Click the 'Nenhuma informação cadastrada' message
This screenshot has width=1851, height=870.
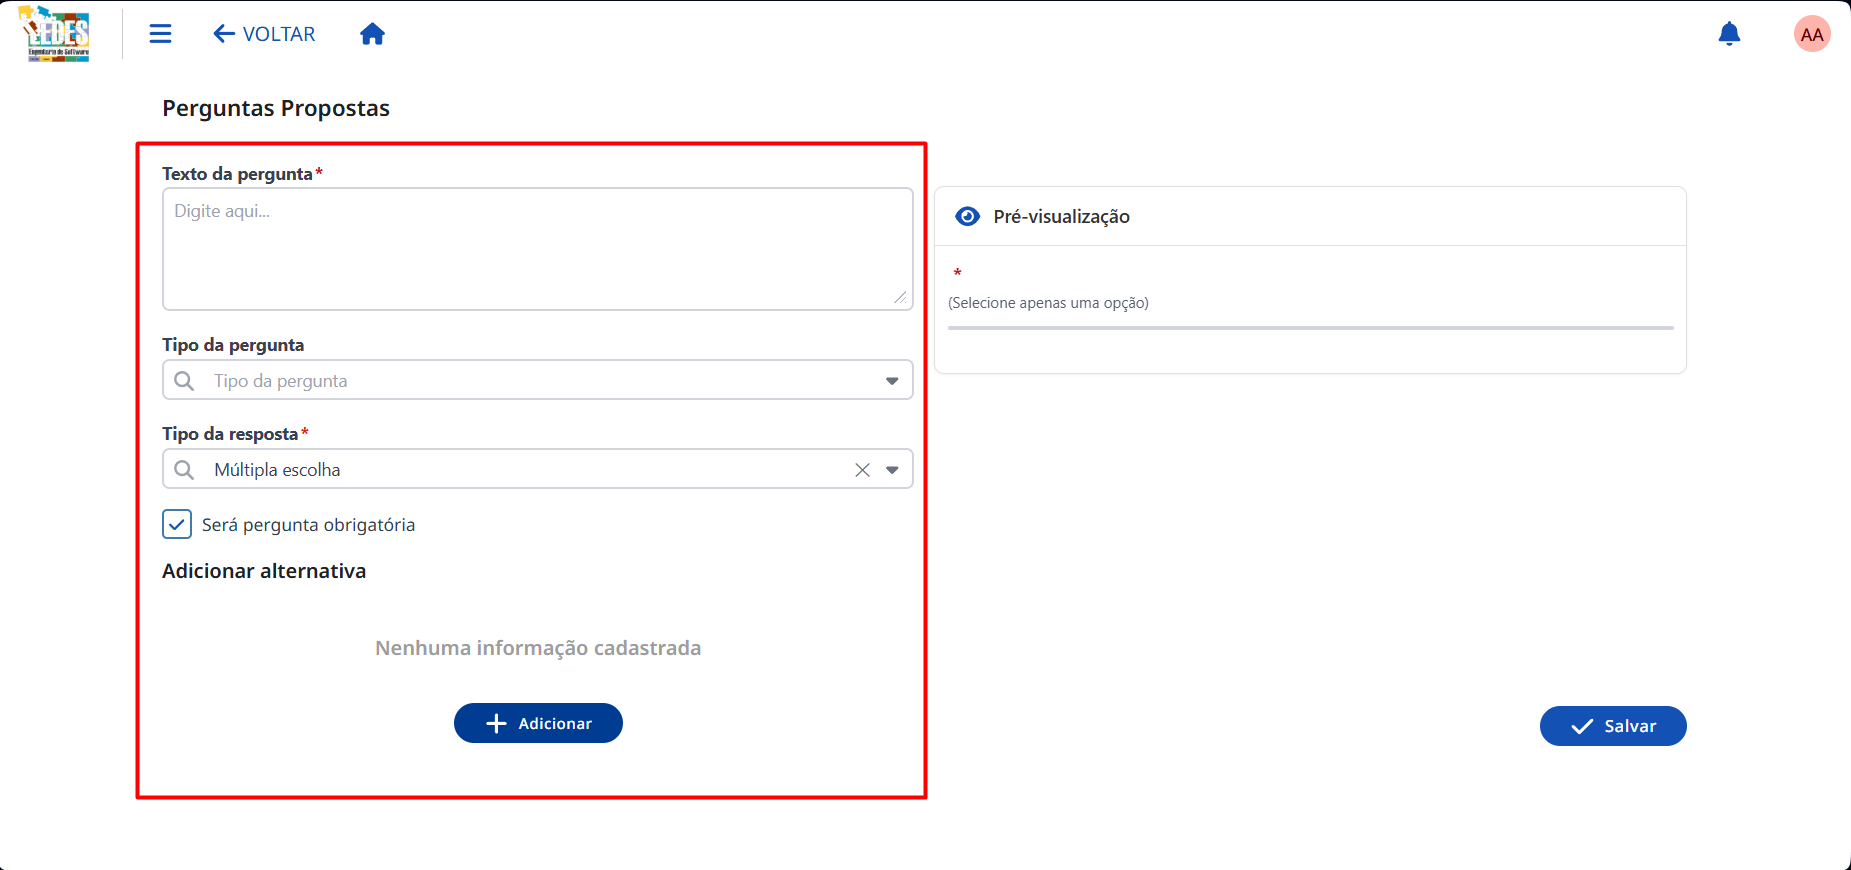(x=538, y=648)
